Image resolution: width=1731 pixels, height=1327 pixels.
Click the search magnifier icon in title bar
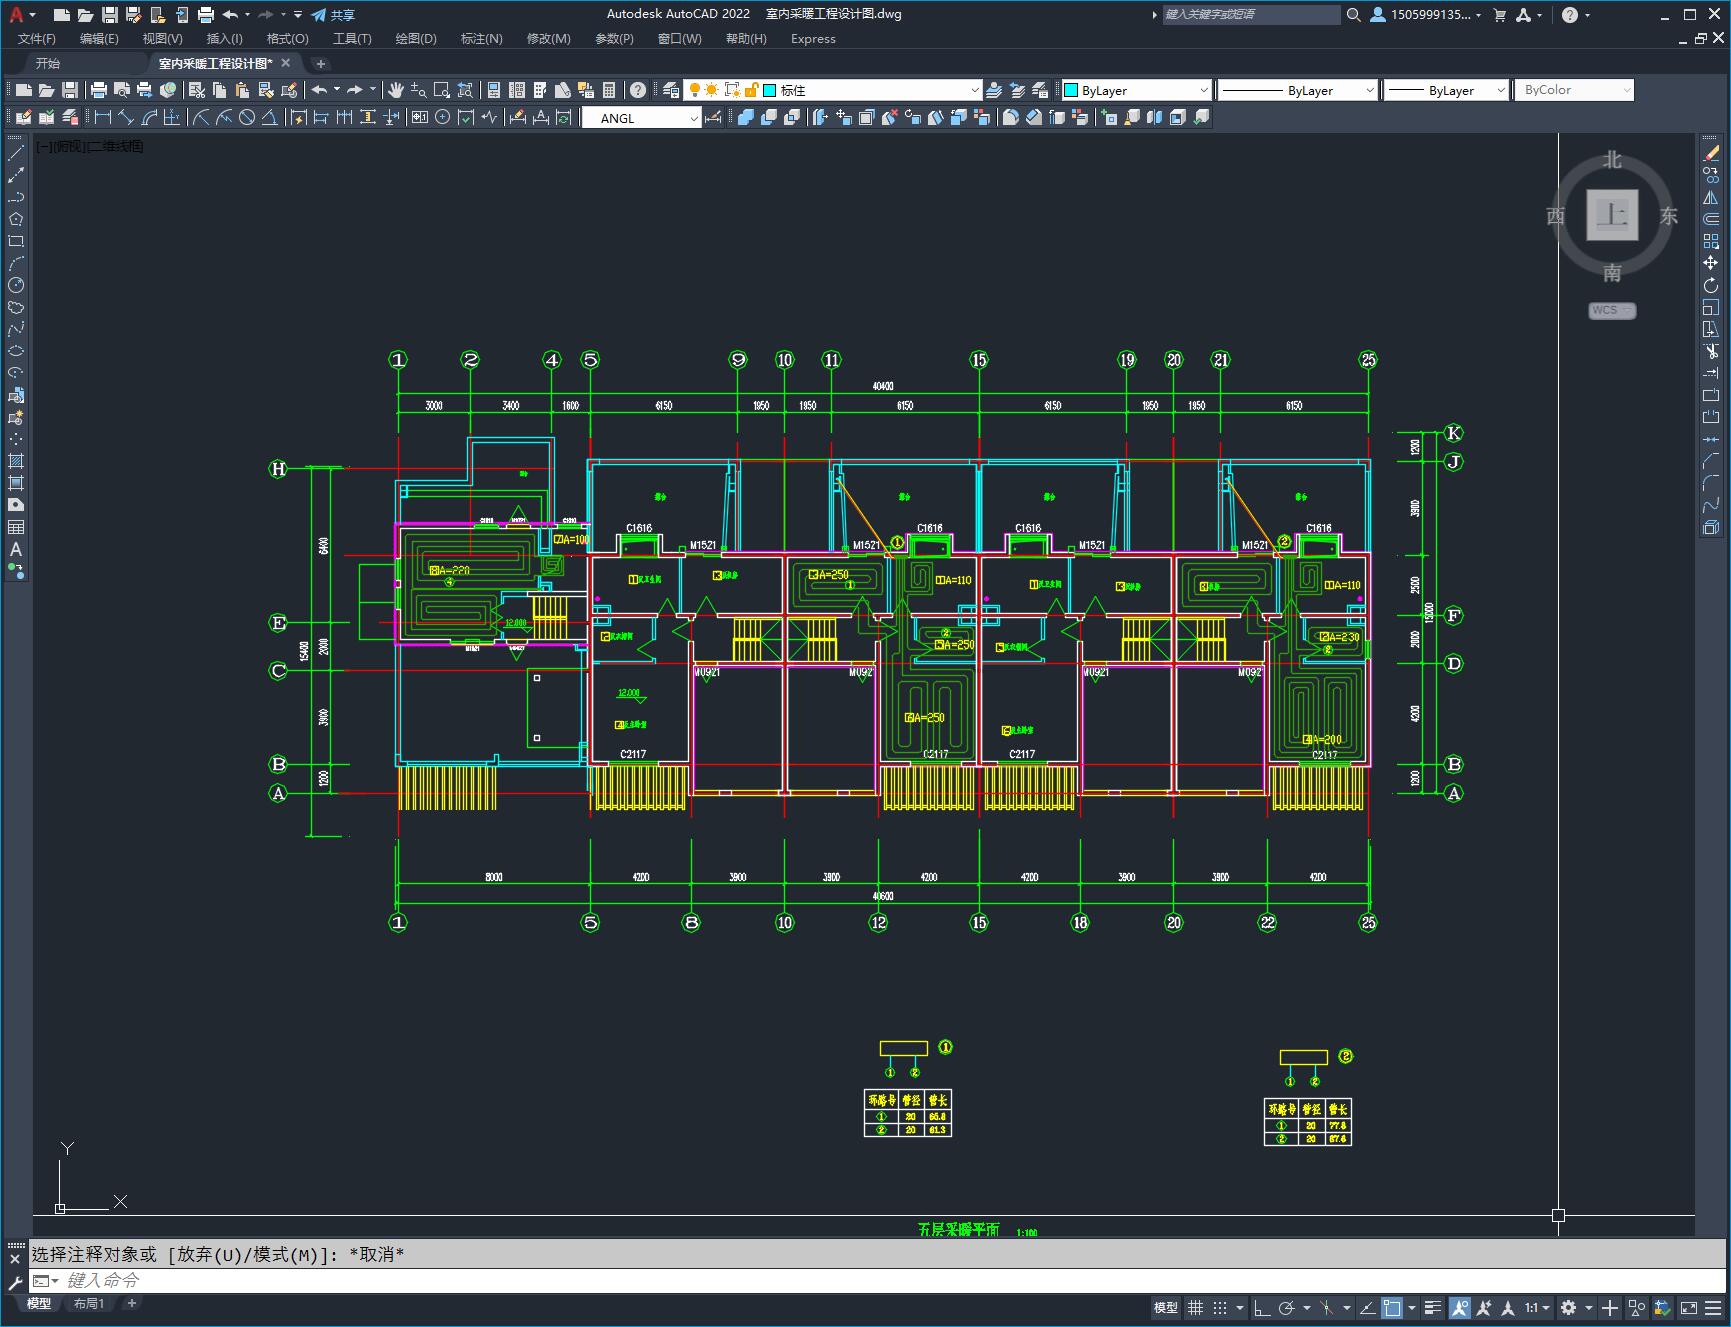(x=1353, y=15)
